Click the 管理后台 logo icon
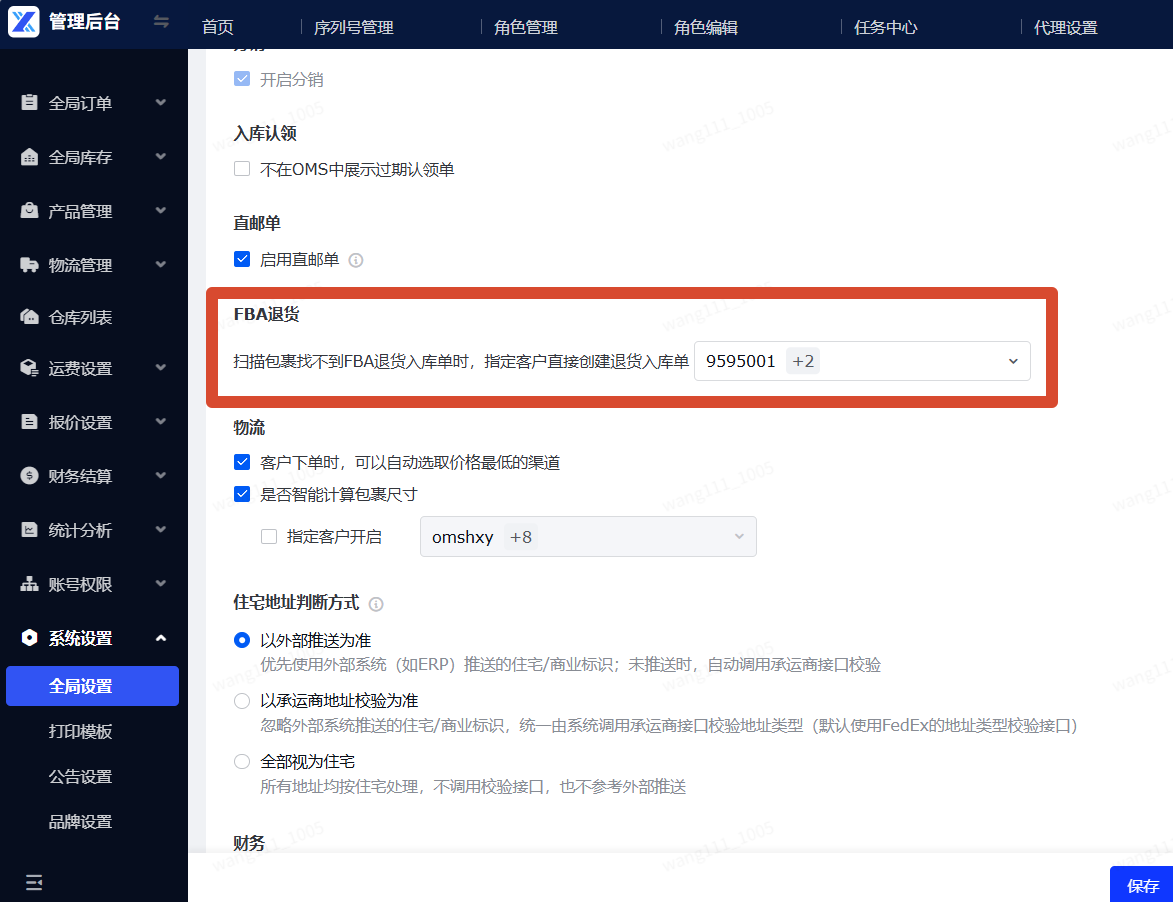This screenshot has width=1173, height=902. [23, 21]
